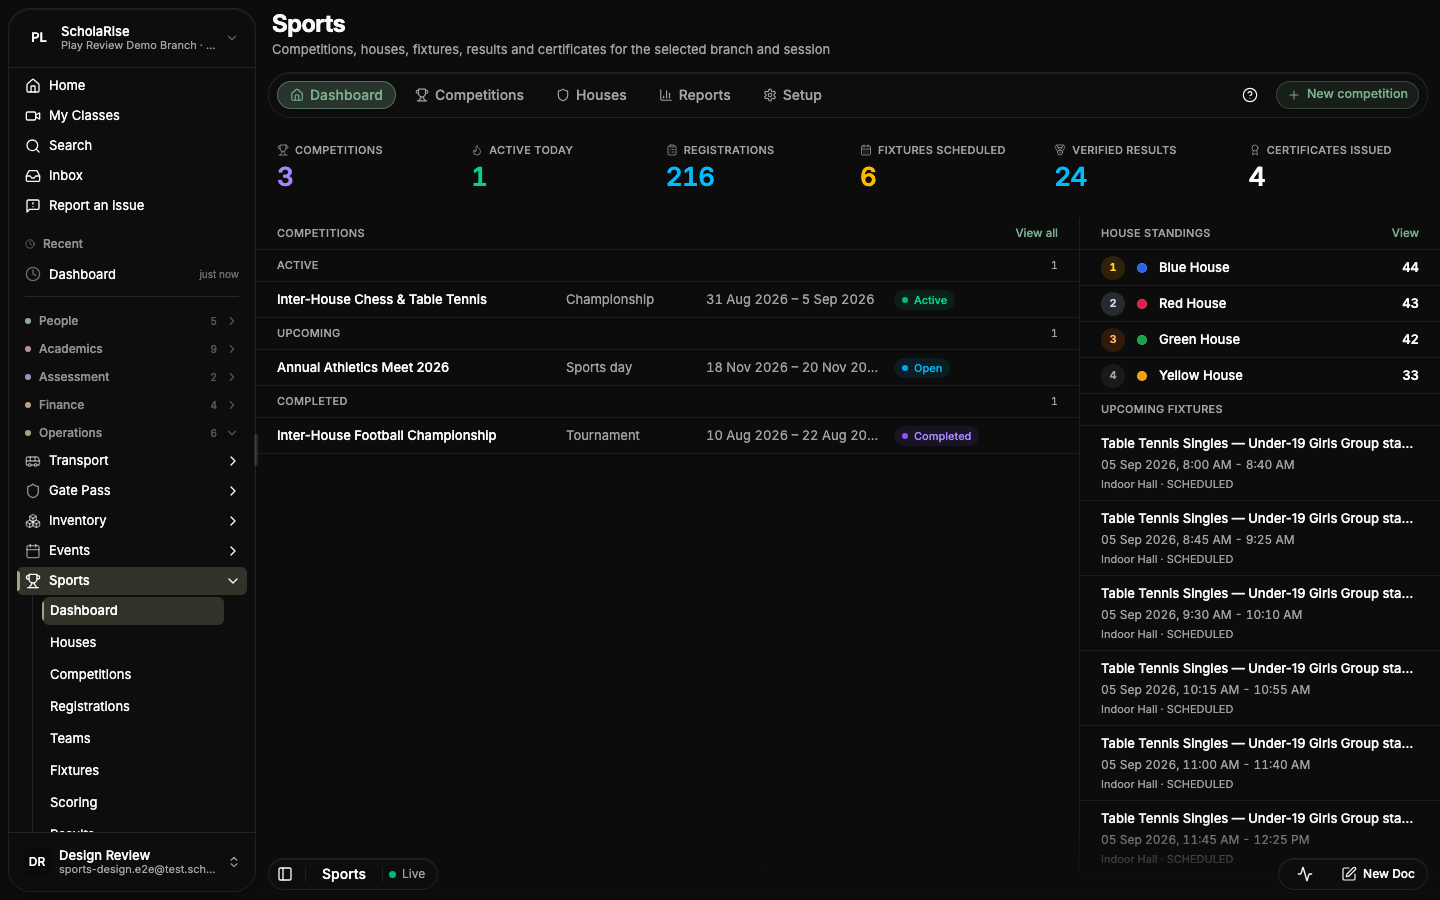1440x900 pixels.
Task: Switch to the Reports tab
Action: (x=694, y=95)
